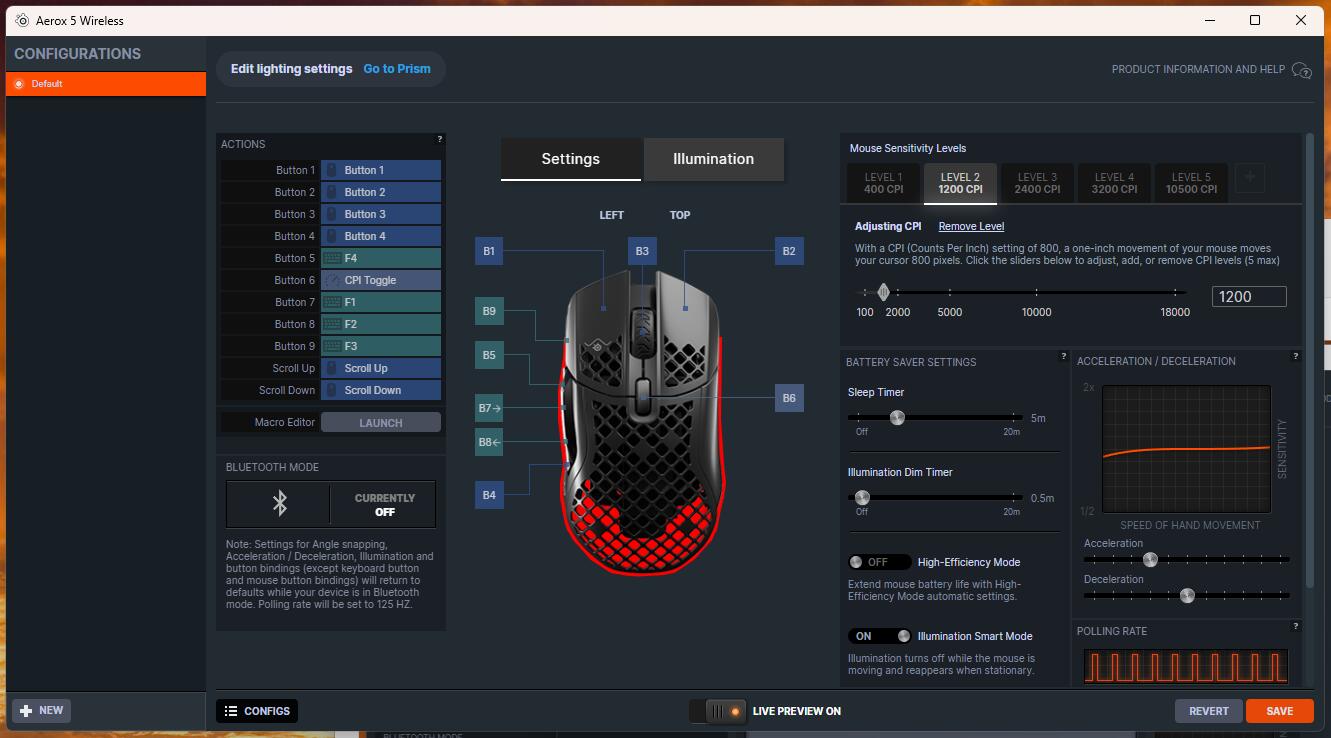
Task: Open the product information help chat icon
Action: click(1301, 70)
